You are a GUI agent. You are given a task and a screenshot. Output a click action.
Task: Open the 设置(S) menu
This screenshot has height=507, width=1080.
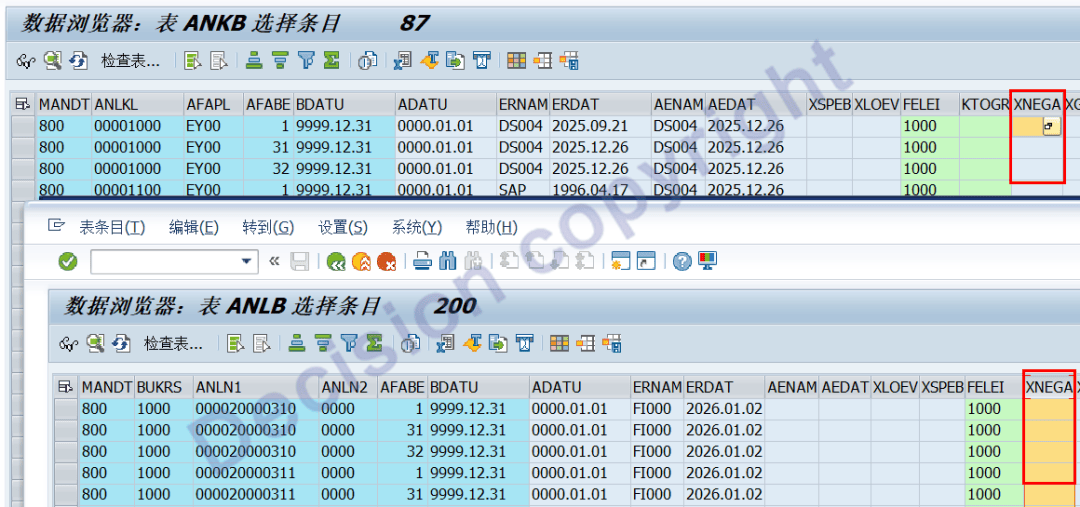point(343,227)
